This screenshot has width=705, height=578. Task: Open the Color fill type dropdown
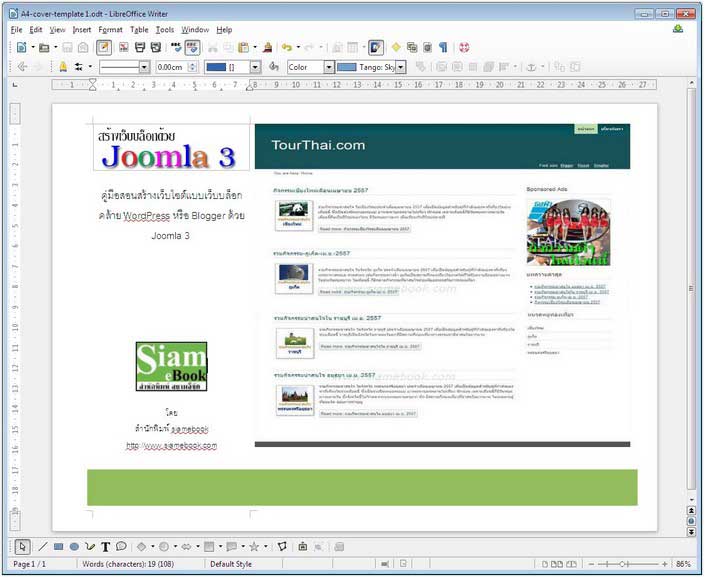pyautogui.click(x=329, y=67)
